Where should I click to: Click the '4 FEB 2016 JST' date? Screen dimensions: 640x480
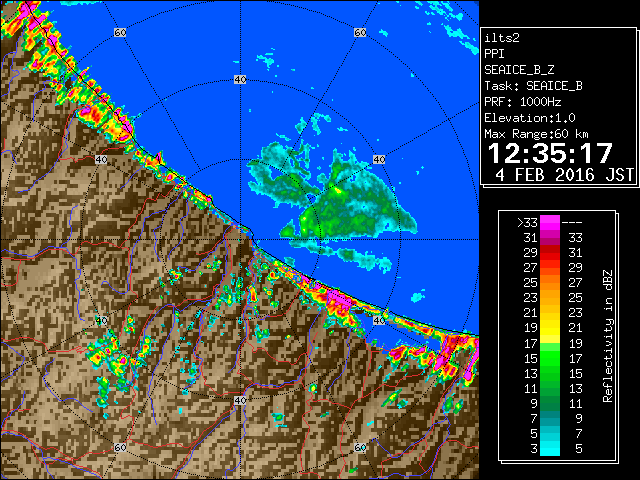[564, 175]
